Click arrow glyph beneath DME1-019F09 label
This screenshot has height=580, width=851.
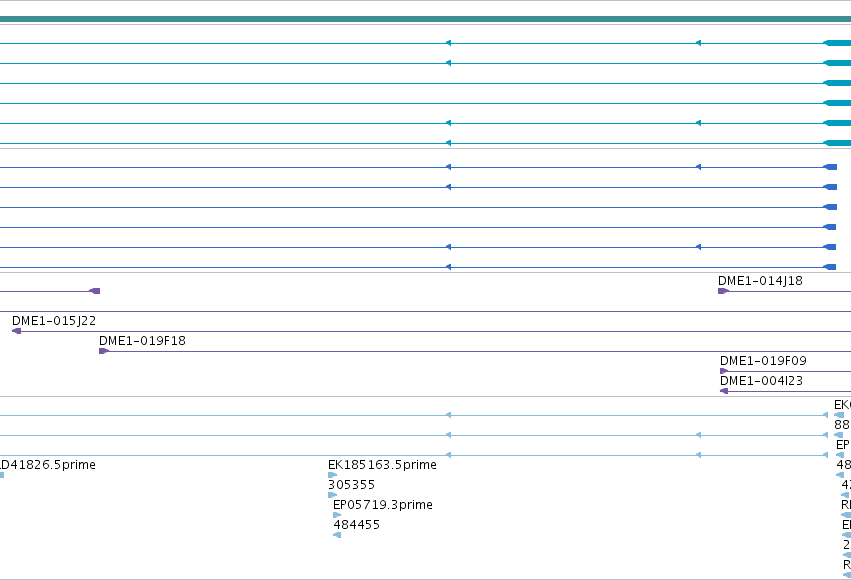724,371
